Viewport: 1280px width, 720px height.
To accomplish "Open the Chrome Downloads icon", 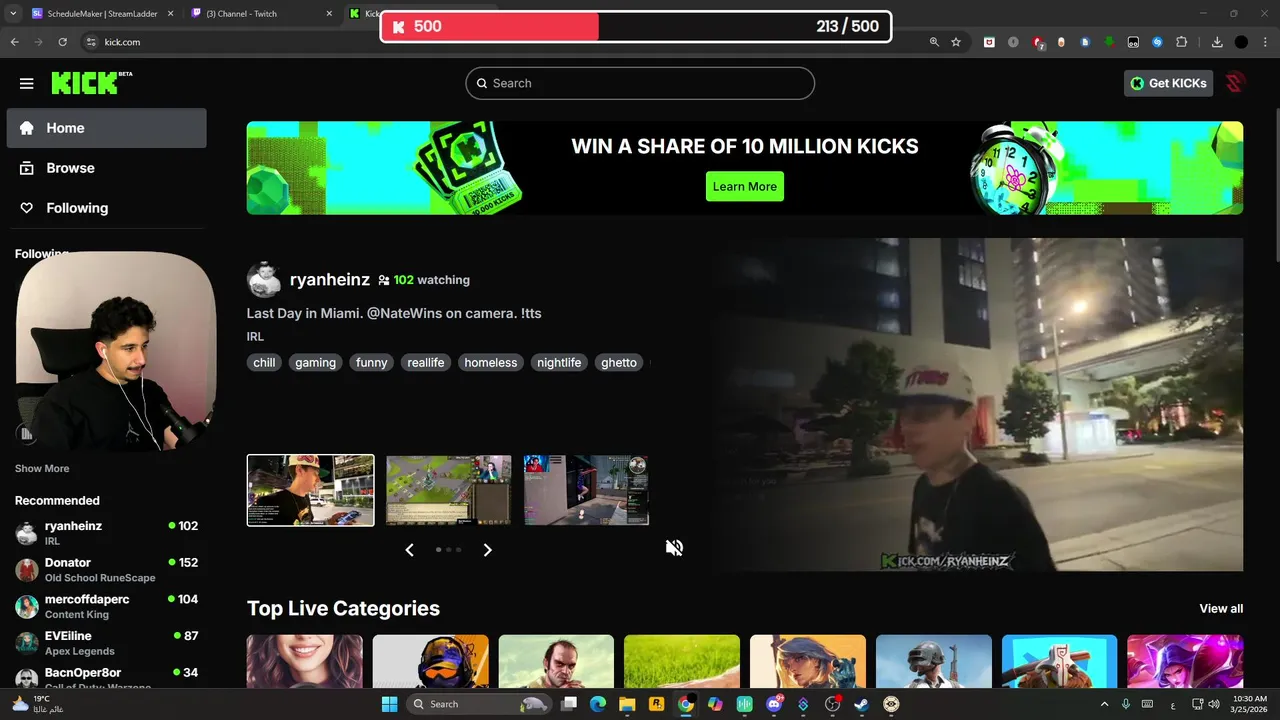I will [1217, 42].
